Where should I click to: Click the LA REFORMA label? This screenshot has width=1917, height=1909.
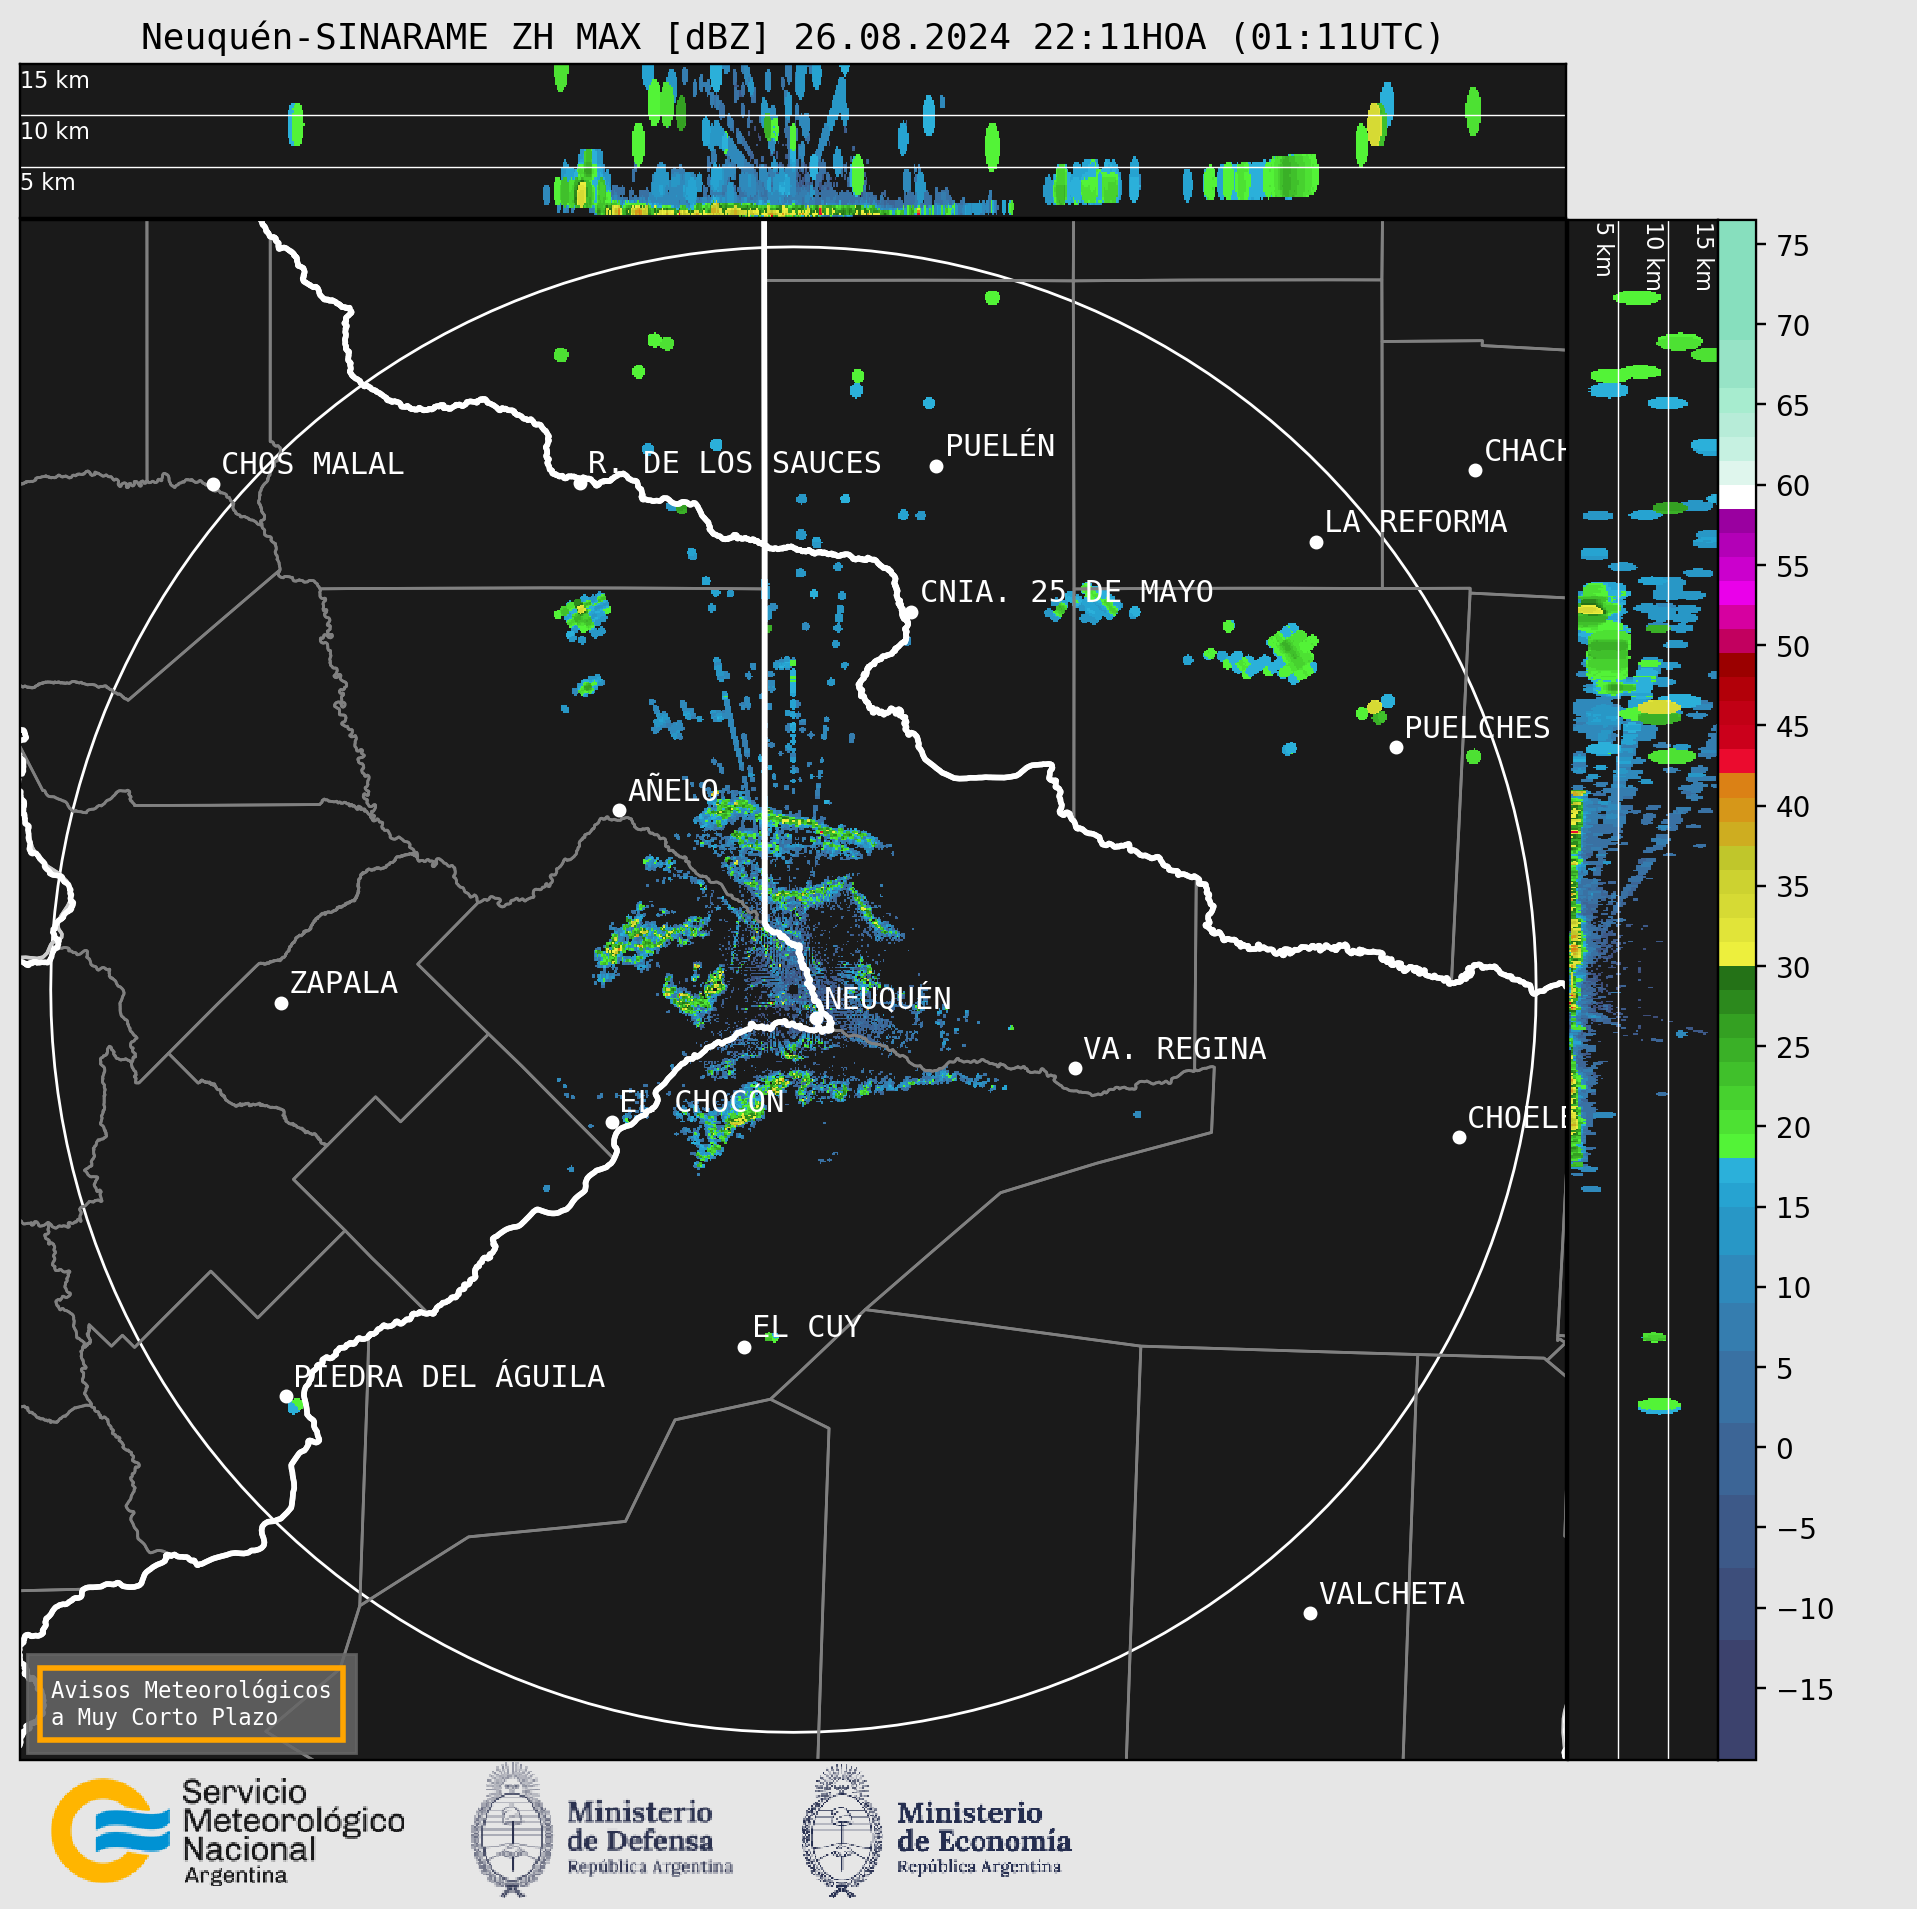(1415, 522)
